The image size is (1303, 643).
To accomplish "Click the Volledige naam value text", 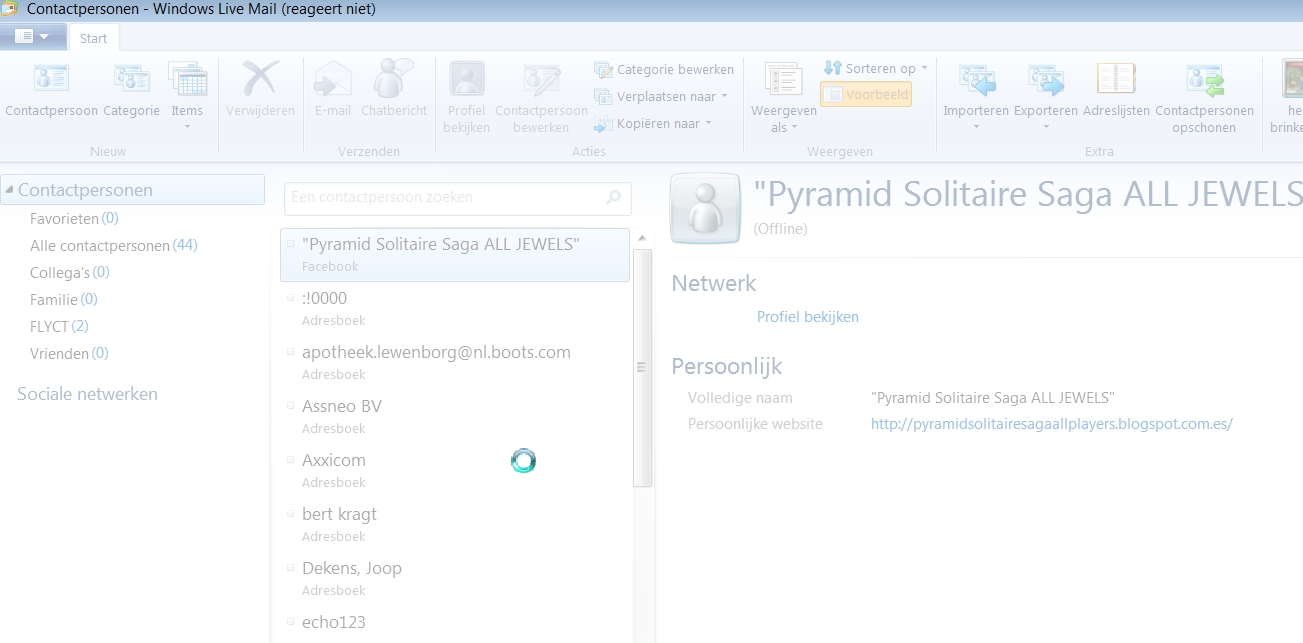I will pyautogui.click(x=993, y=398).
